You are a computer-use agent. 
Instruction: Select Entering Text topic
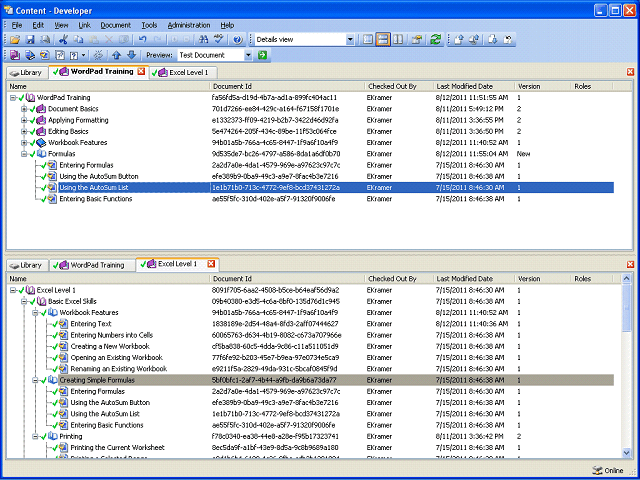pos(91,324)
